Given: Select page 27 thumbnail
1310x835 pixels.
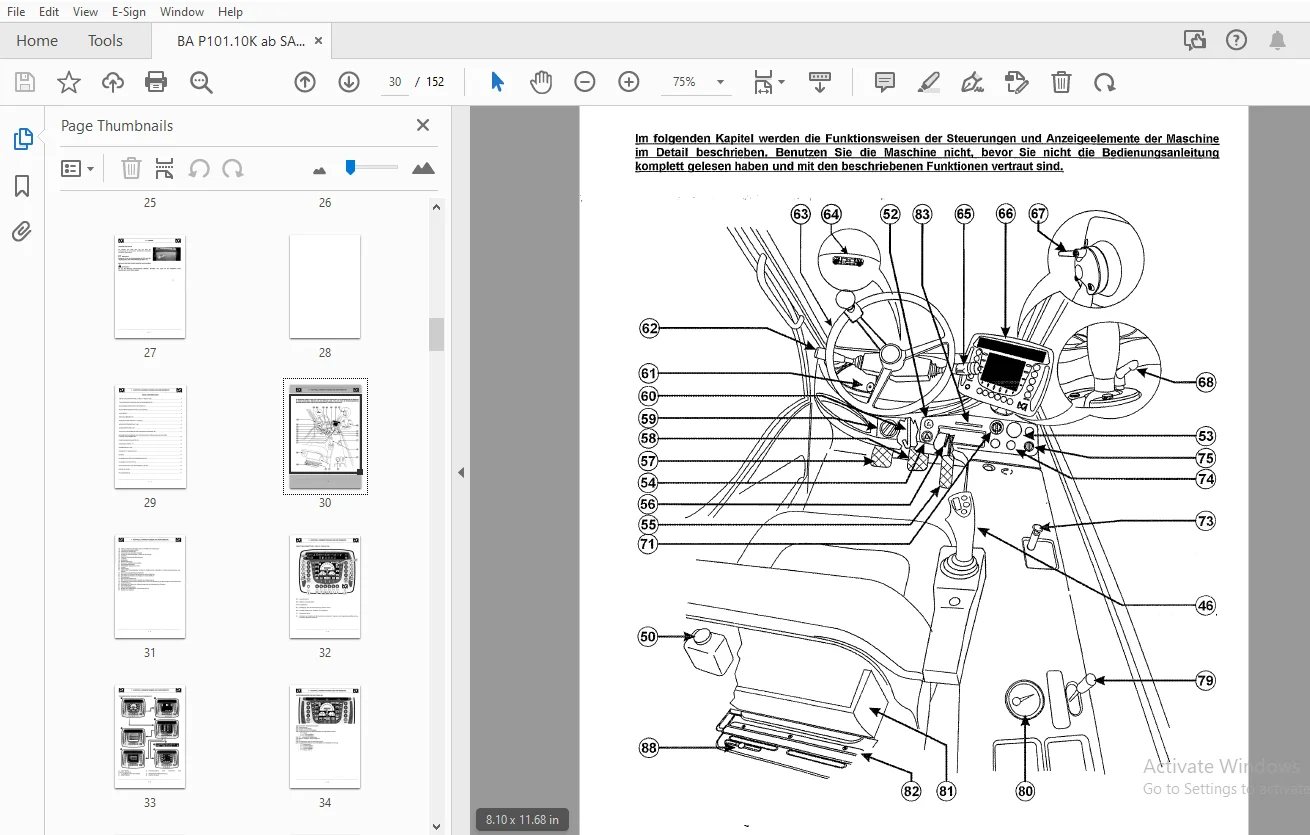Looking at the screenshot, I should [150, 286].
